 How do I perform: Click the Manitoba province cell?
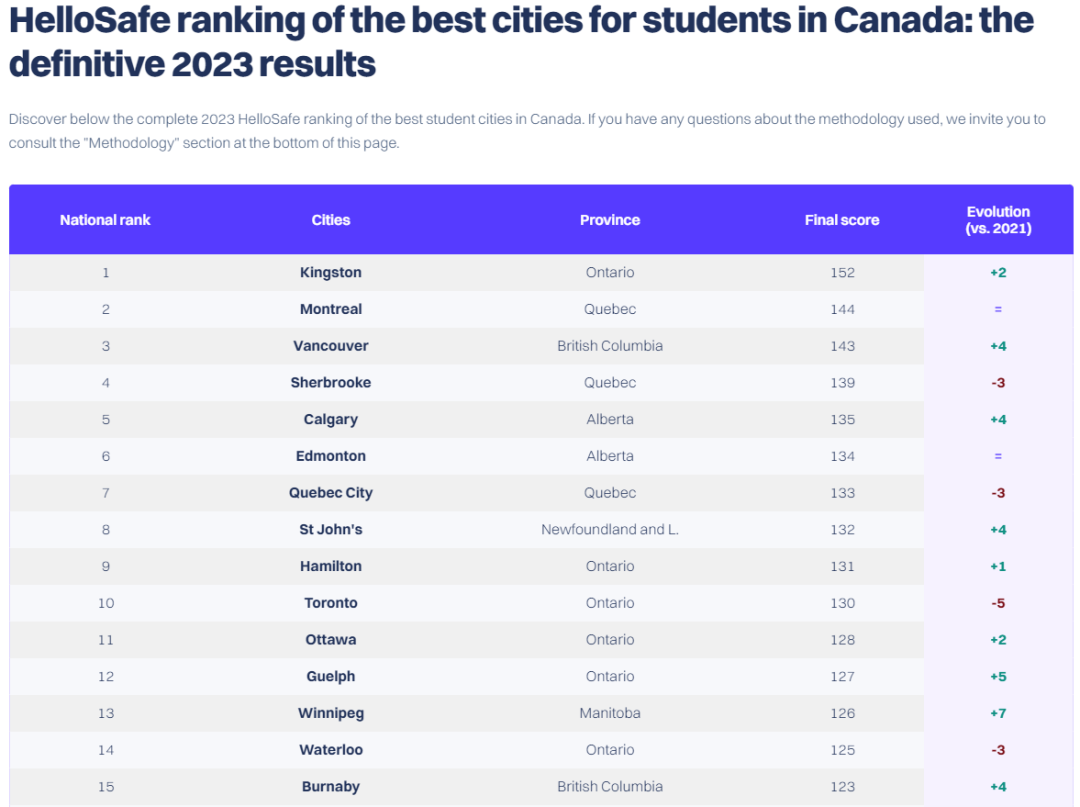[x=610, y=713]
